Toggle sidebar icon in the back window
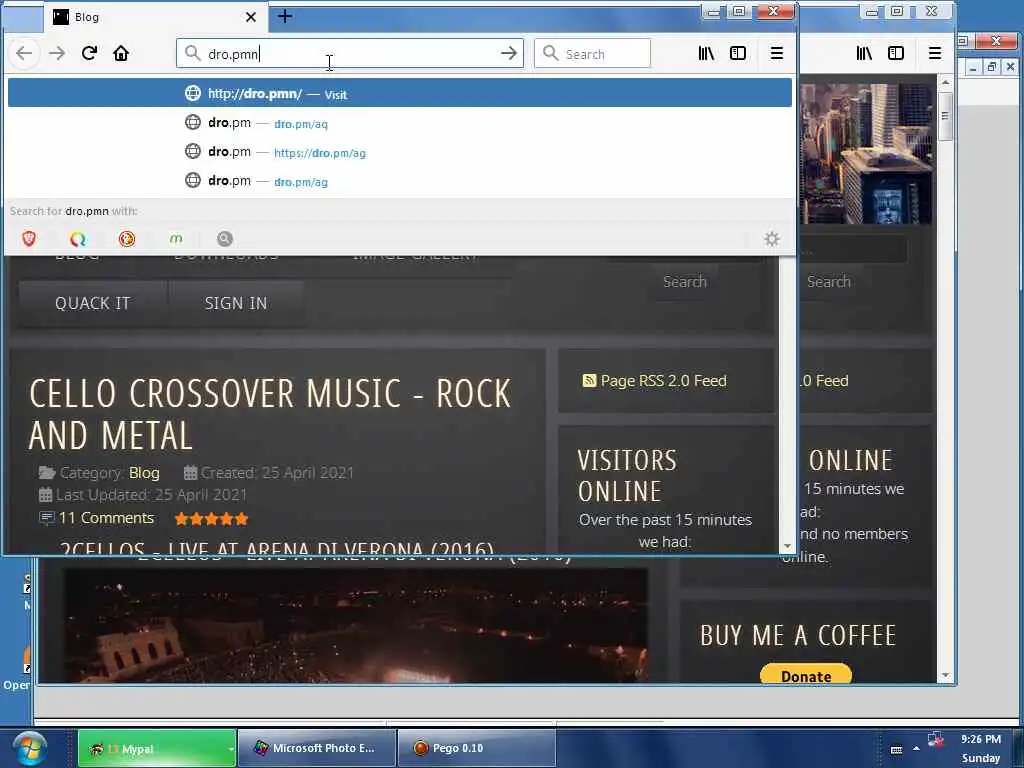Image resolution: width=1024 pixels, height=768 pixels. [x=896, y=54]
